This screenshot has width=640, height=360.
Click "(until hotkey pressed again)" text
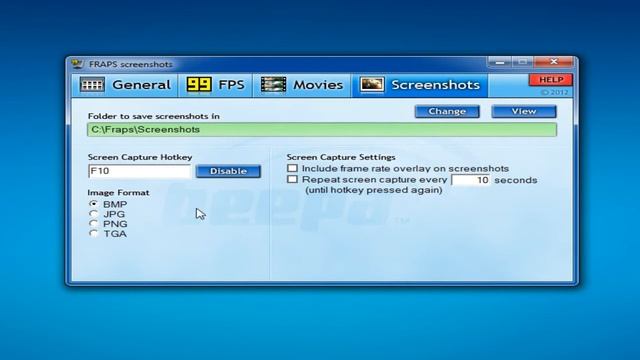point(374,190)
